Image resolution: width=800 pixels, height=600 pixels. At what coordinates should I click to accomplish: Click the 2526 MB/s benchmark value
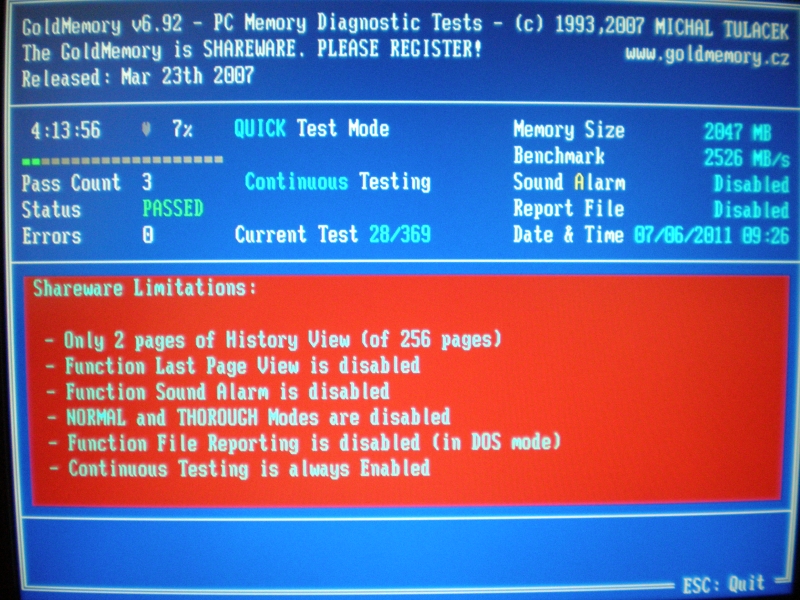746,158
